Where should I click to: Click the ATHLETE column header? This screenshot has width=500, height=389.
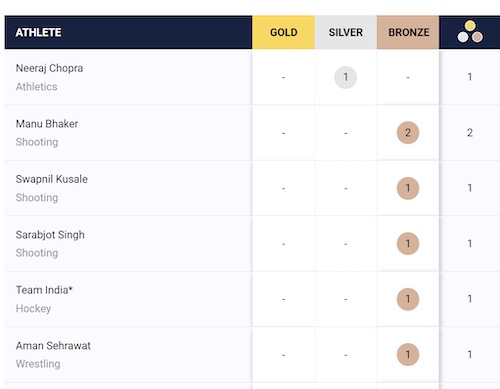point(38,32)
